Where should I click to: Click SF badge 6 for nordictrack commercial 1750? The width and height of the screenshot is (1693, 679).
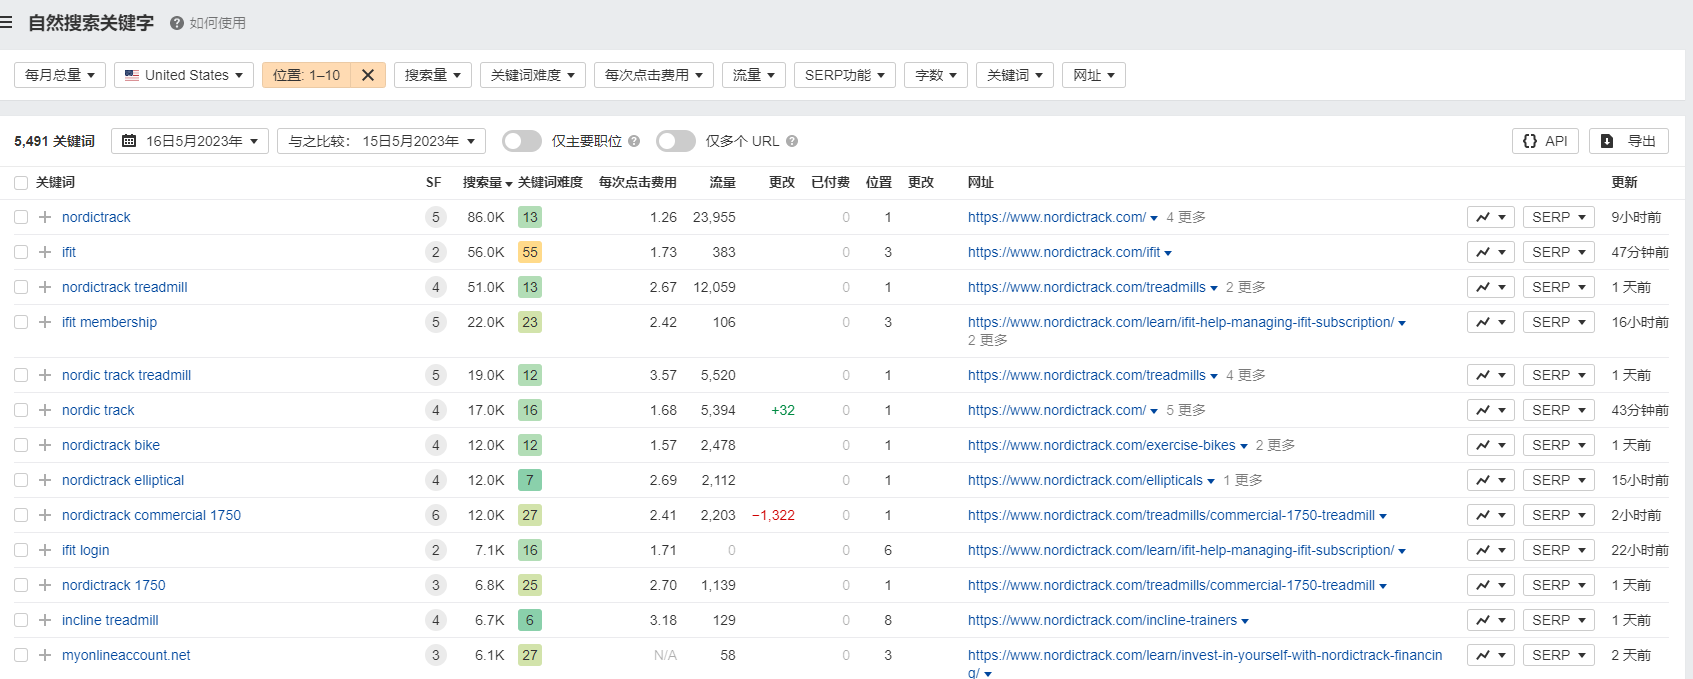click(435, 515)
